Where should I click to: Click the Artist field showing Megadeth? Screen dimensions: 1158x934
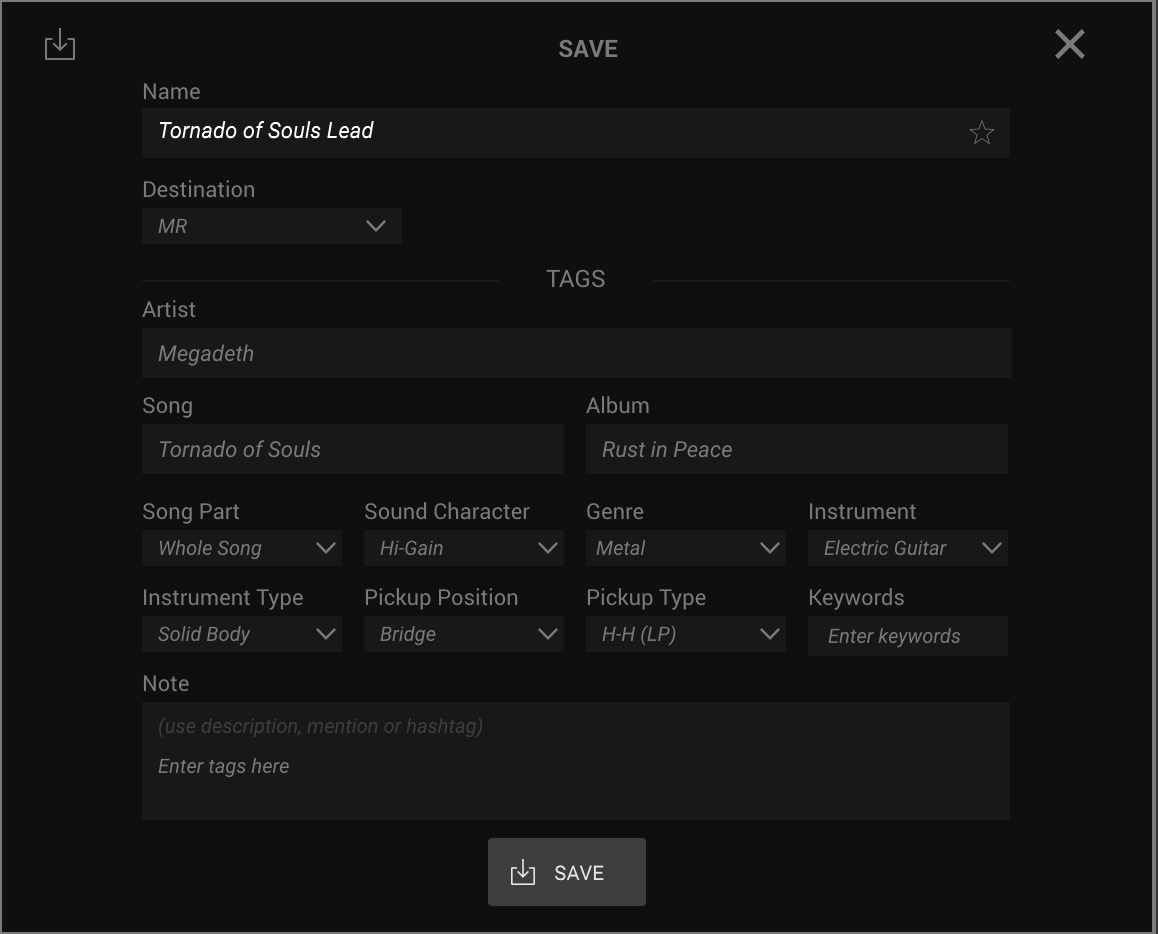tap(576, 353)
